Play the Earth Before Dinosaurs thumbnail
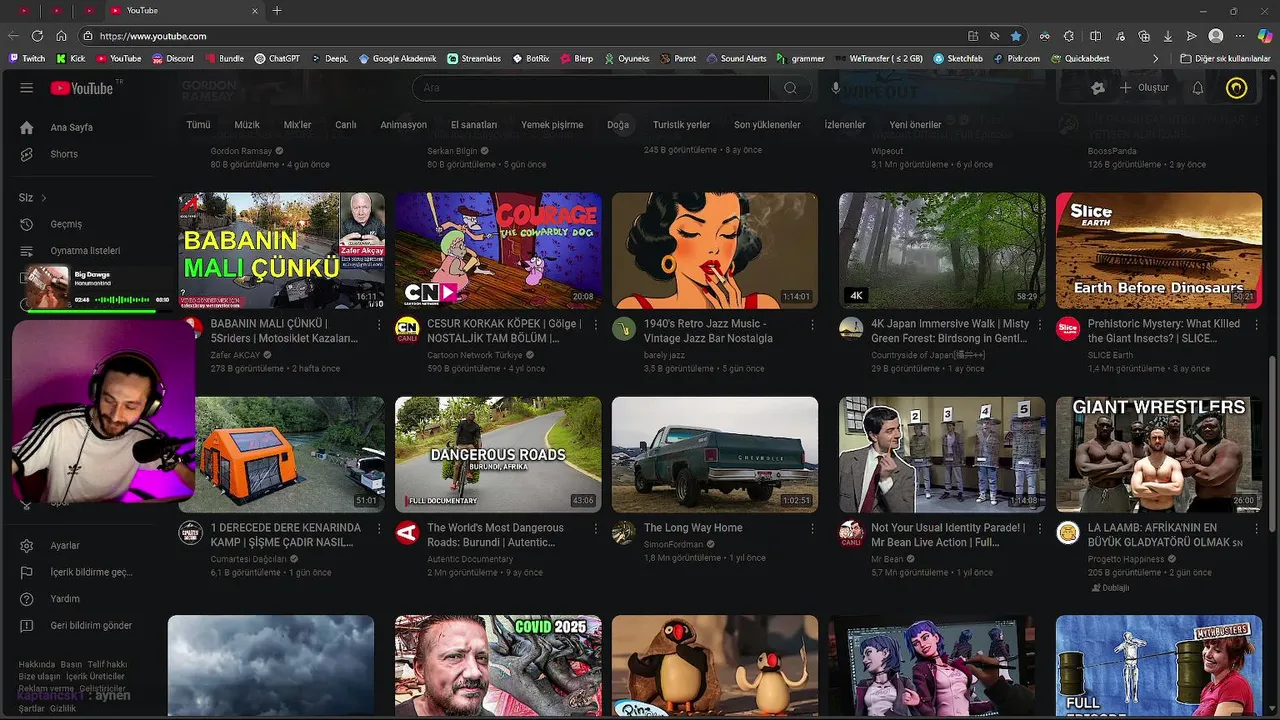Viewport: 1280px width, 720px height. click(x=1159, y=250)
